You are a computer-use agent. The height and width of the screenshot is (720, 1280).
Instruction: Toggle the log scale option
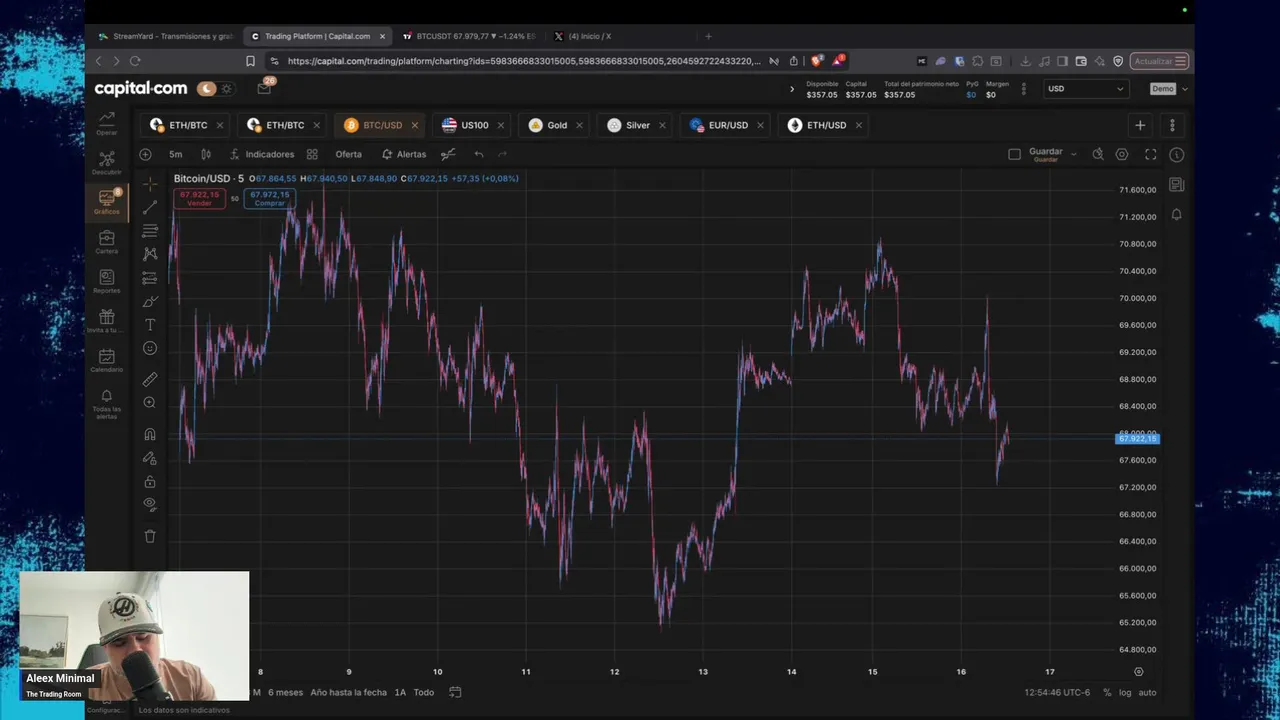[1125, 692]
